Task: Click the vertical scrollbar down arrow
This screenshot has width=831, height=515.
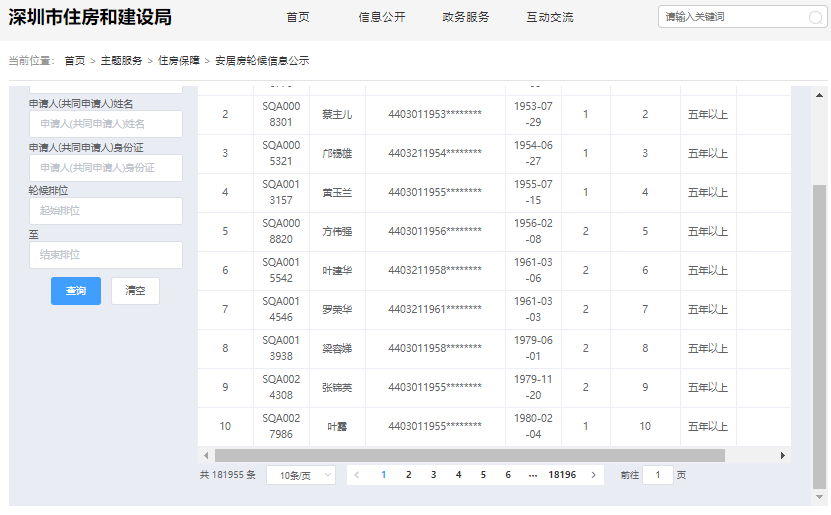Action: click(819, 497)
